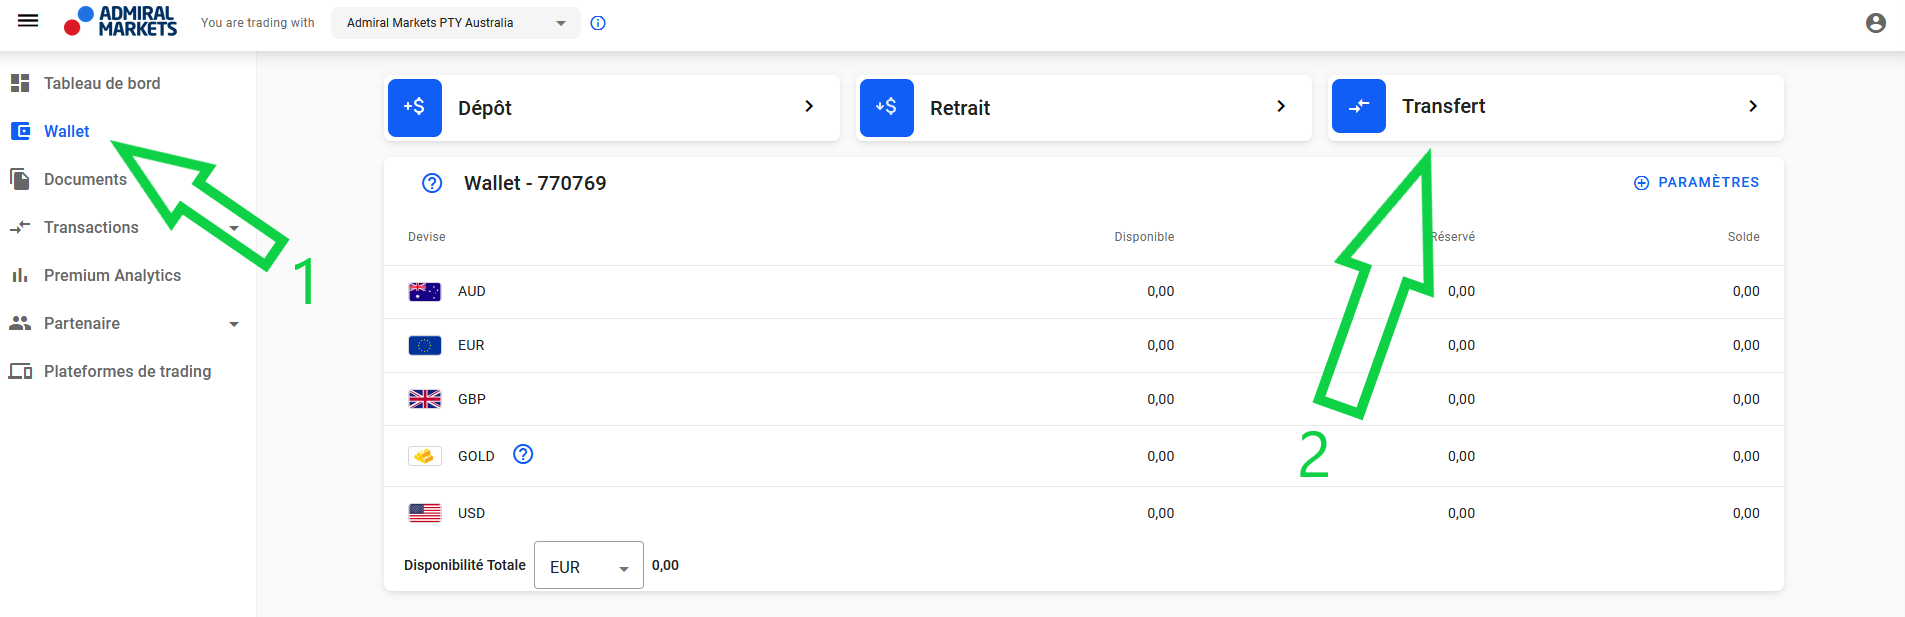Open Plateformes de trading page
The height and width of the screenshot is (617, 1905).
tap(127, 371)
